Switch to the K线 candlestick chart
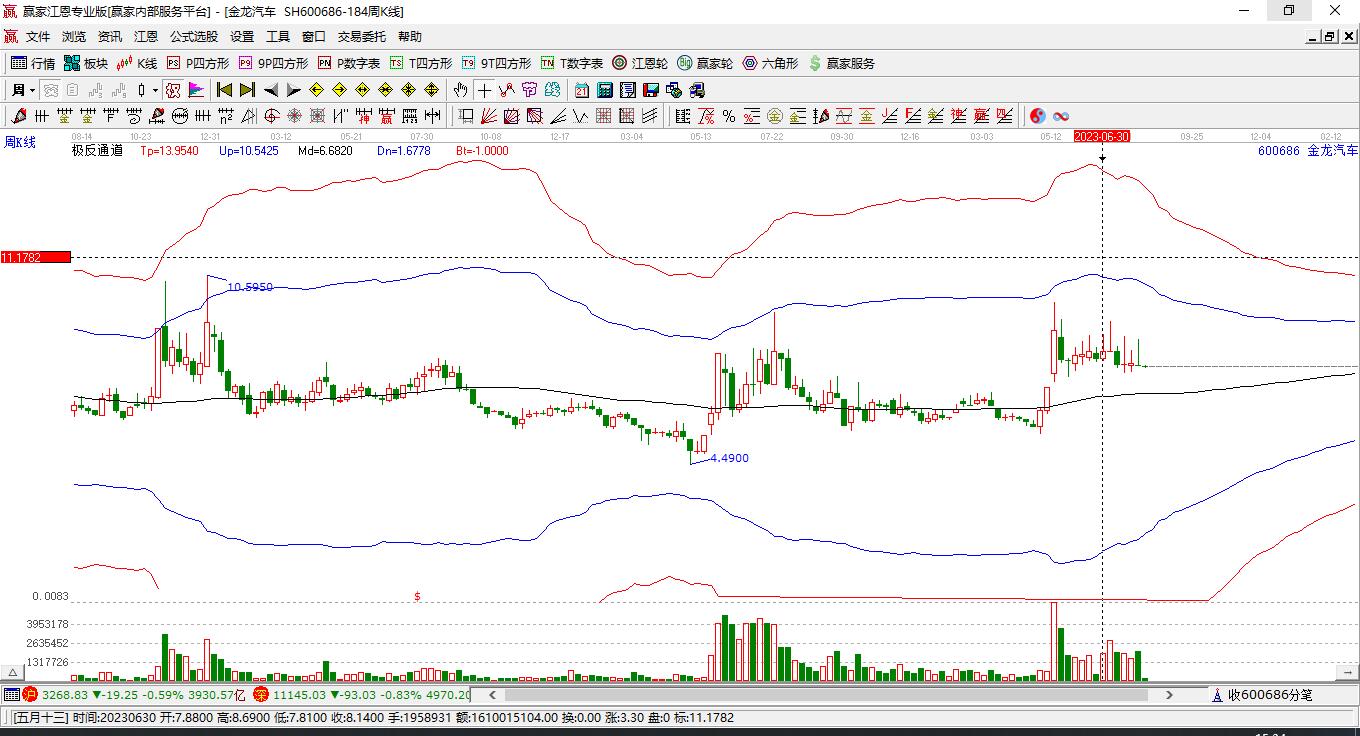Screen dimensions: 1360x736 click(137, 63)
